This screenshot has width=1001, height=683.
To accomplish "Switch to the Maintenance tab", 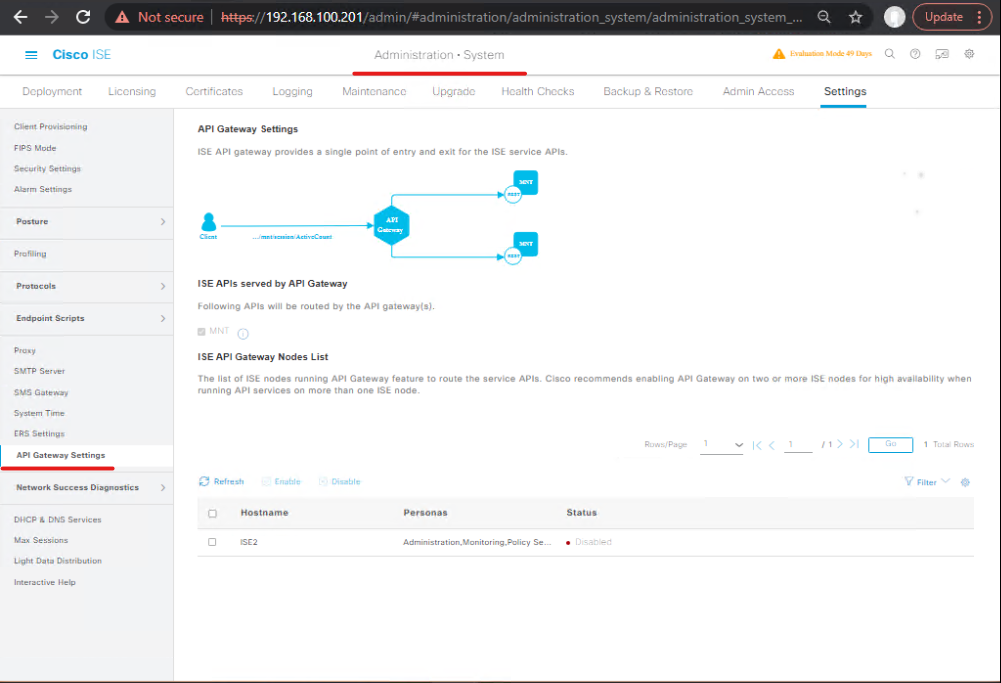I will point(374,91).
